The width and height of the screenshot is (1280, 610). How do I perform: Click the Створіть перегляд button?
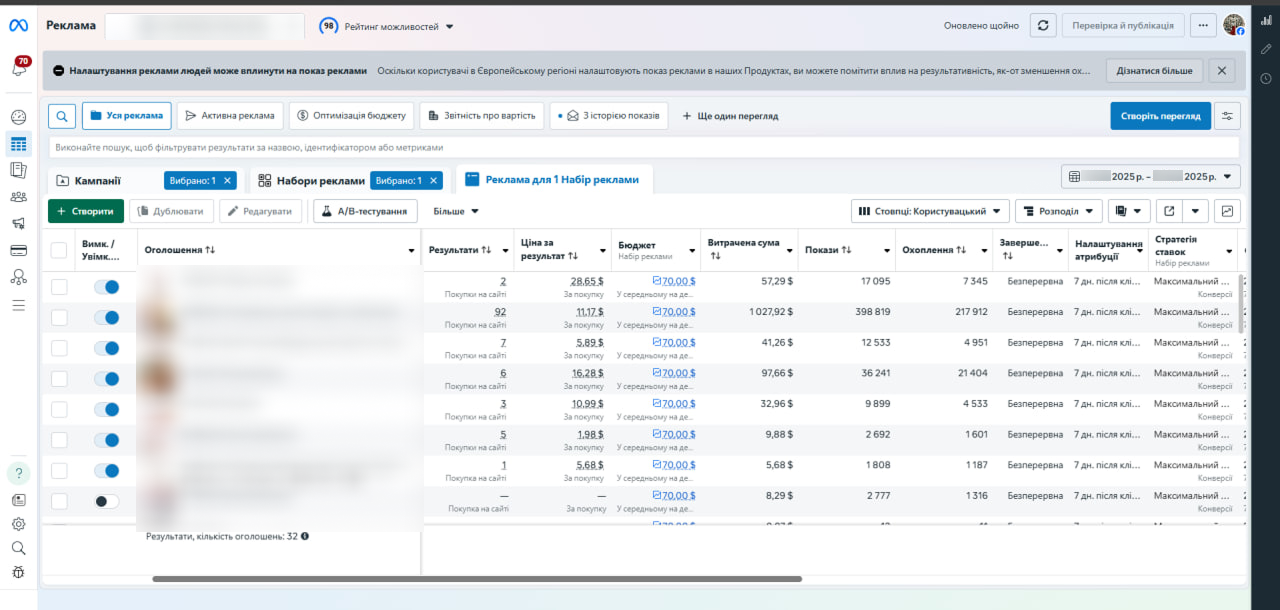click(1160, 116)
